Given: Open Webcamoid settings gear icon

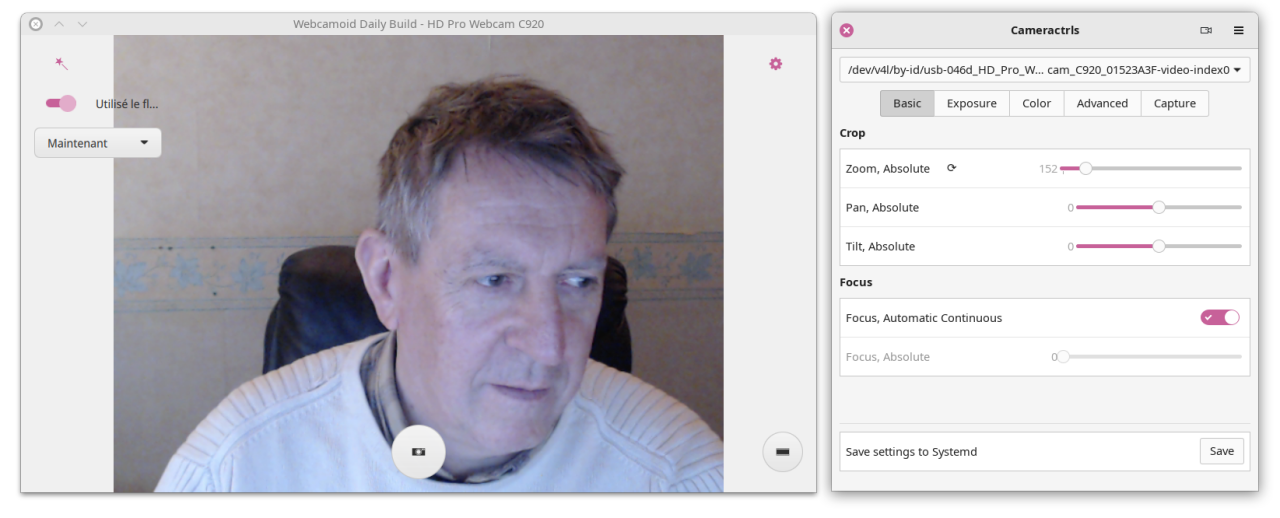Looking at the screenshot, I should coord(775,64).
